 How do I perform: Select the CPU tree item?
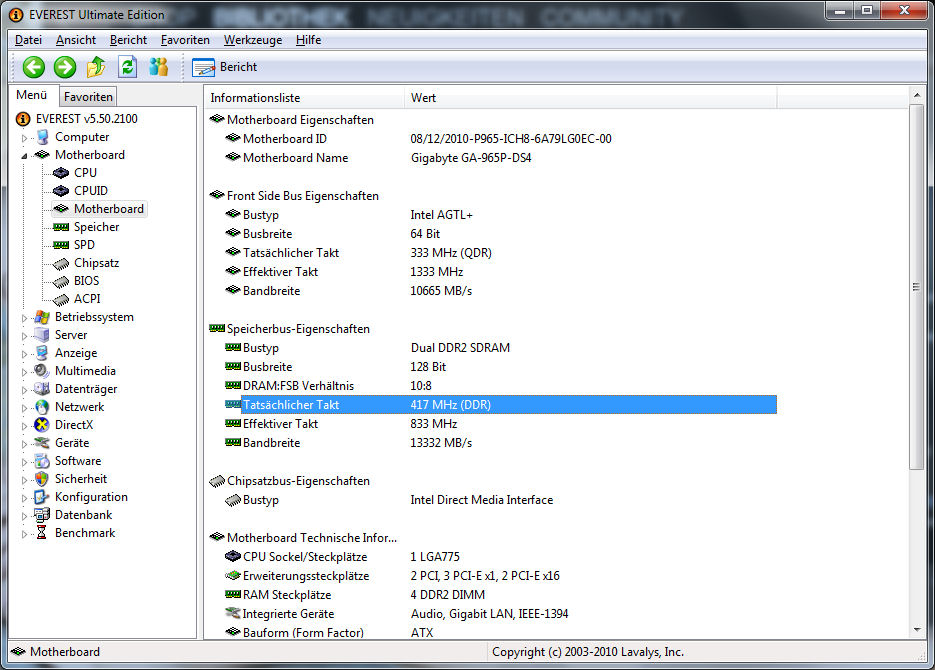(85, 173)
